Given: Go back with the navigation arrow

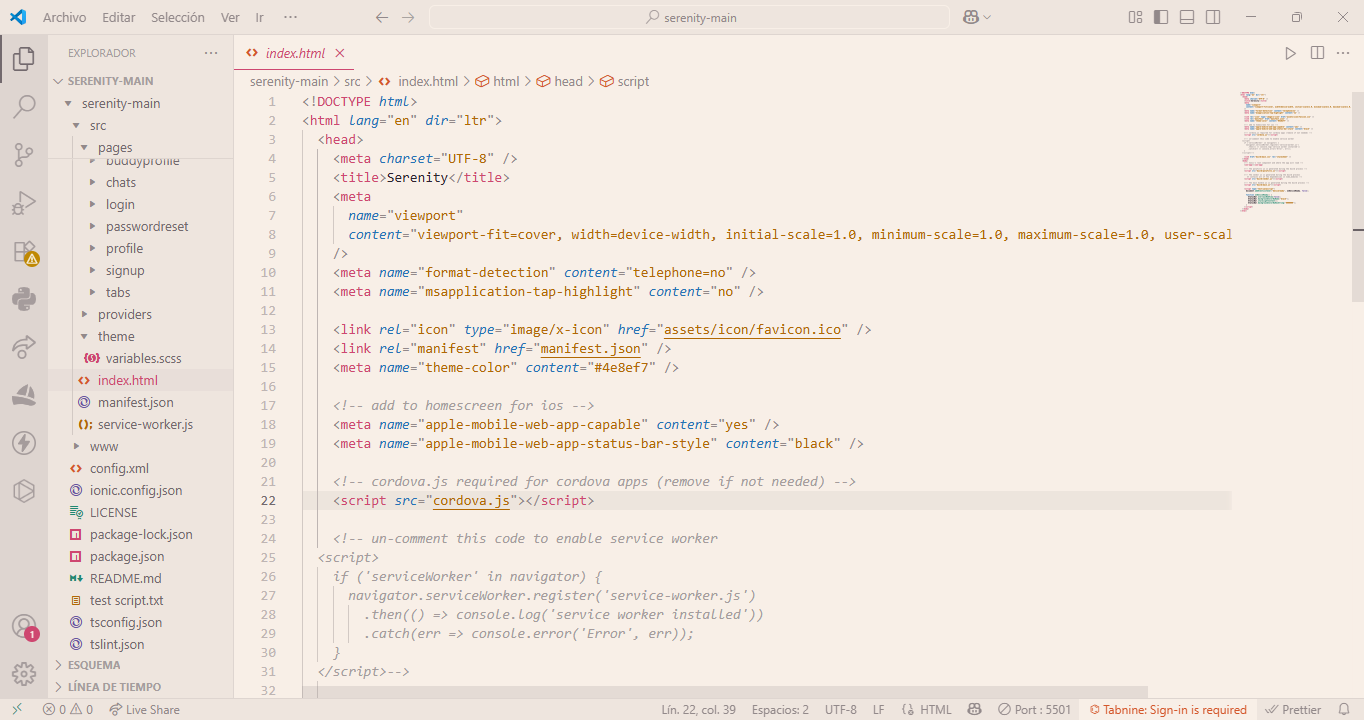Looking at the screenshot, I should point(382,17).
